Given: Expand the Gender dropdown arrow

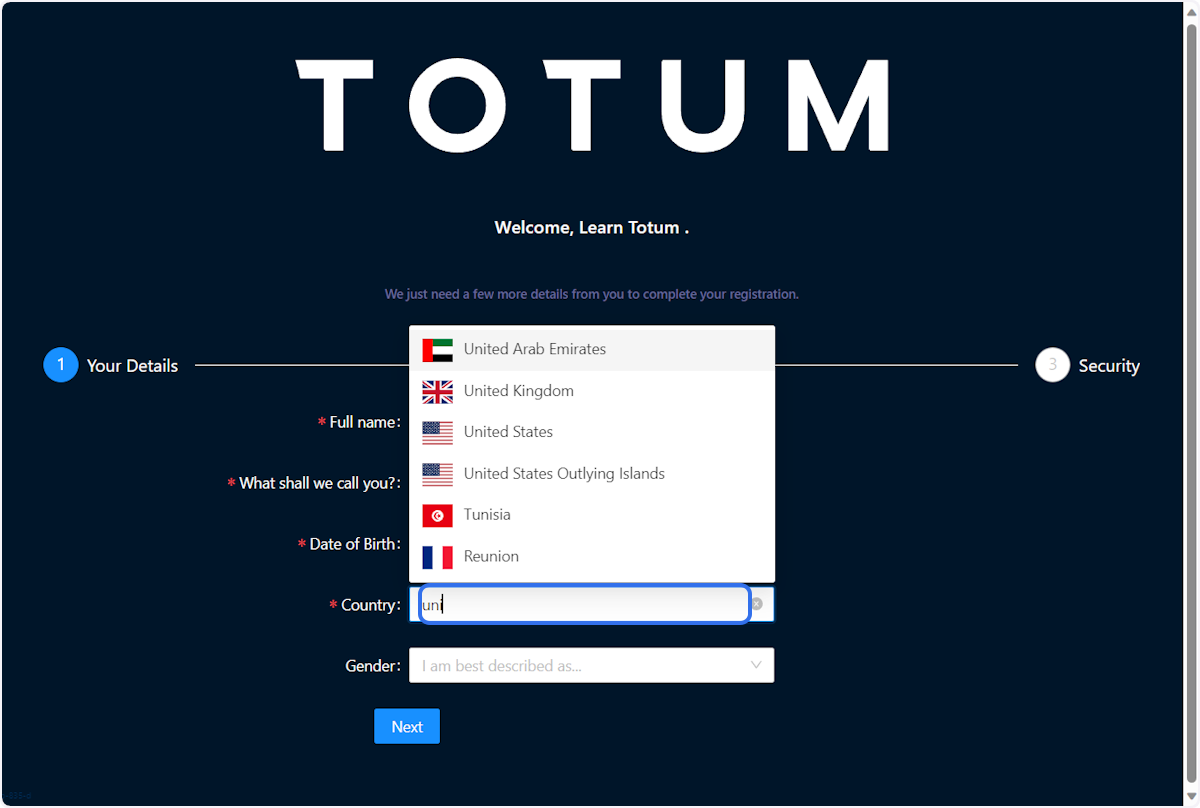Looking at the screenshot, I should (756, 665).
